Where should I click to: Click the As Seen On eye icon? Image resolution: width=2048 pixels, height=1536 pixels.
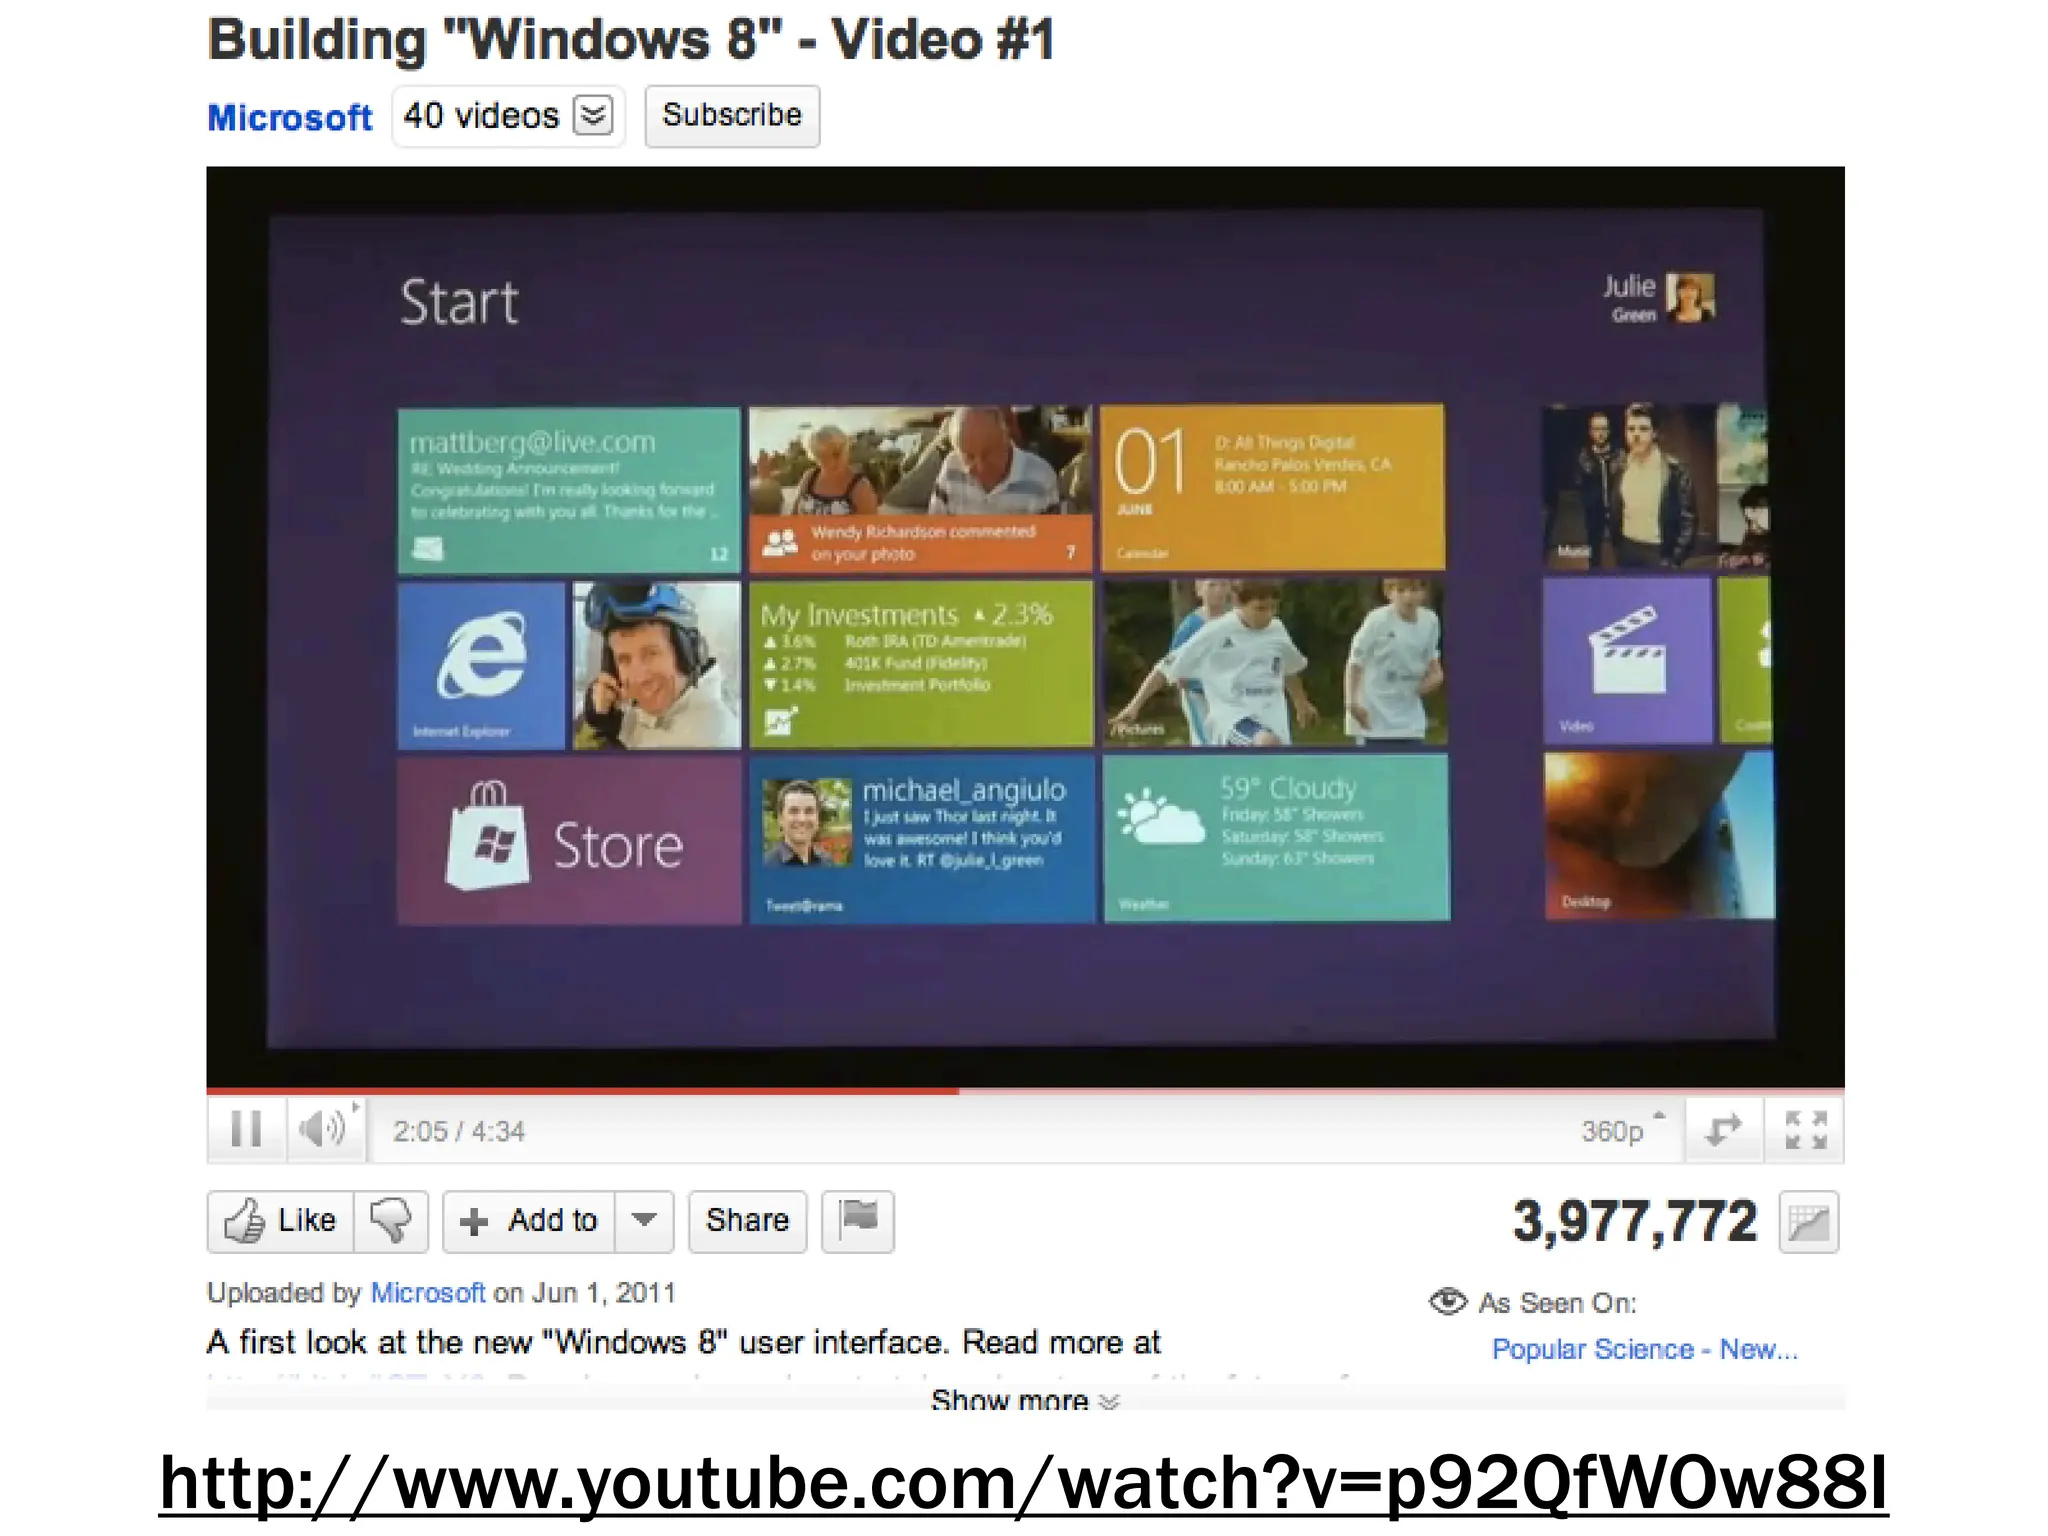pyautogui.click(x=1447, y=1302)
